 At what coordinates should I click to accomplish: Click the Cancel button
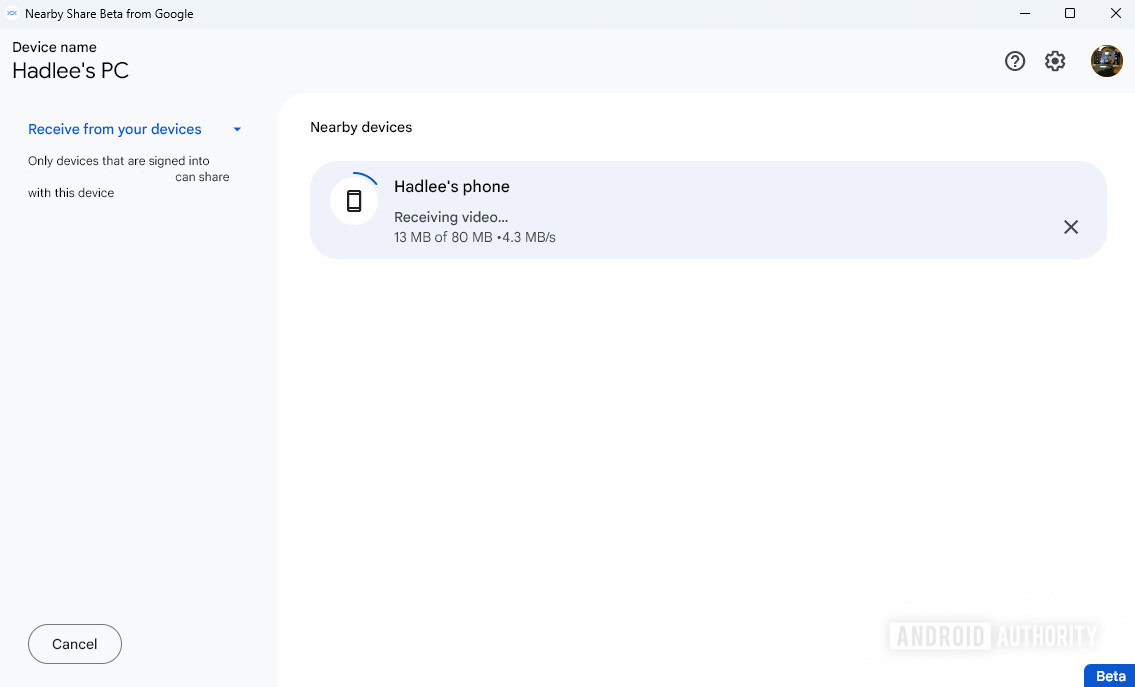click(74, 644)
